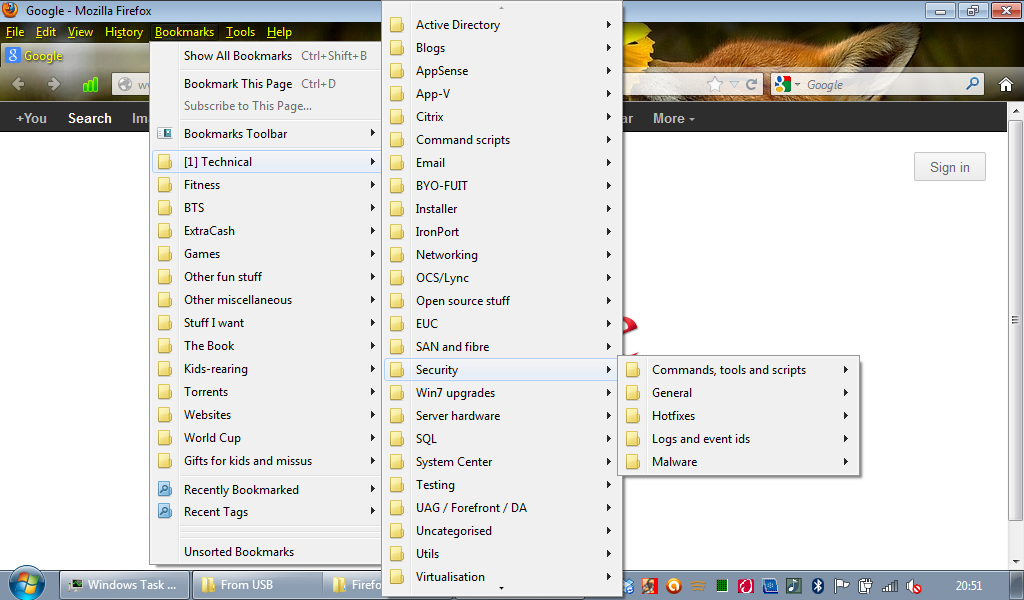1024x600 pixels.
Task: Click the Recently Bookmarked magnifier folder icon
Action: [x=165, y=489]
